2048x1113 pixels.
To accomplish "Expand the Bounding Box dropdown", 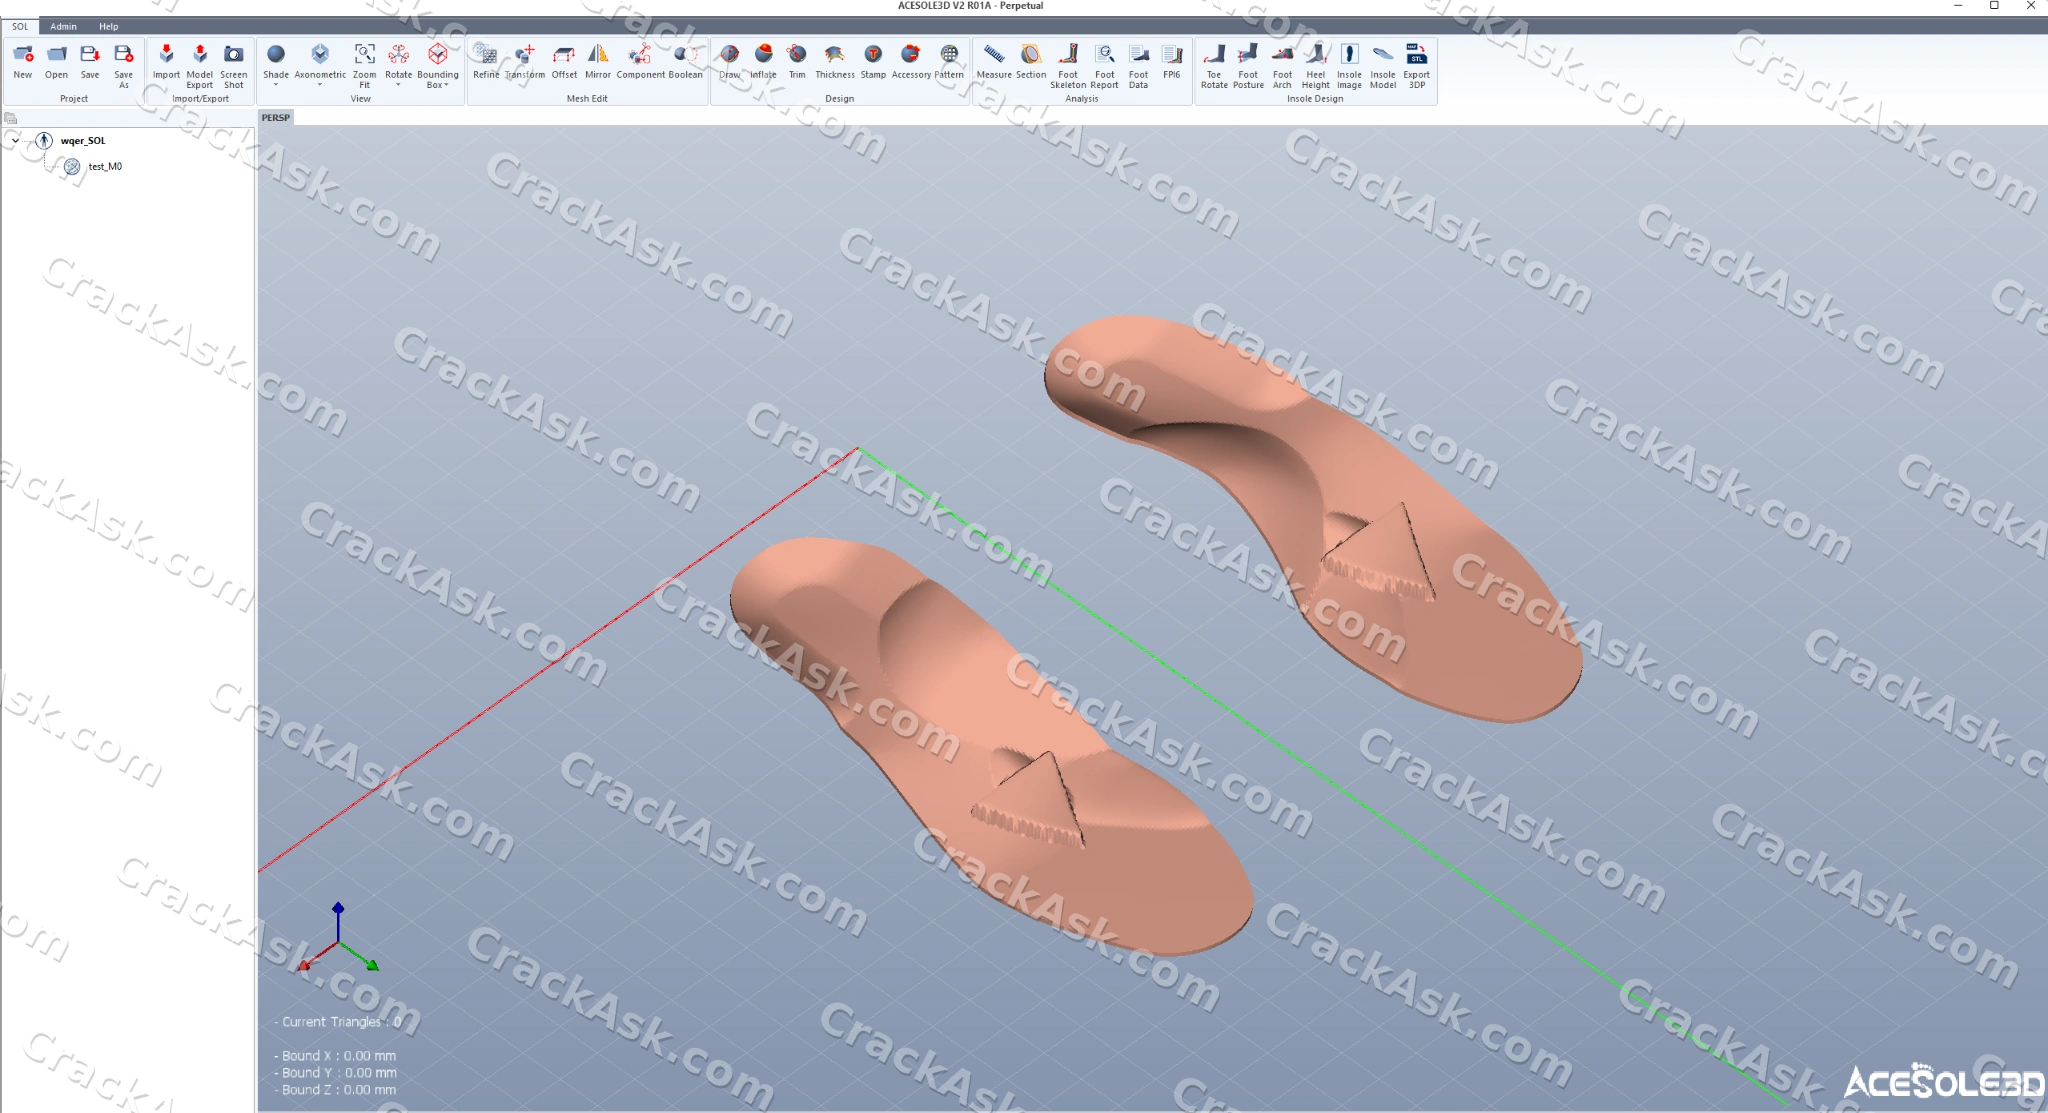I will click(446, 85).
